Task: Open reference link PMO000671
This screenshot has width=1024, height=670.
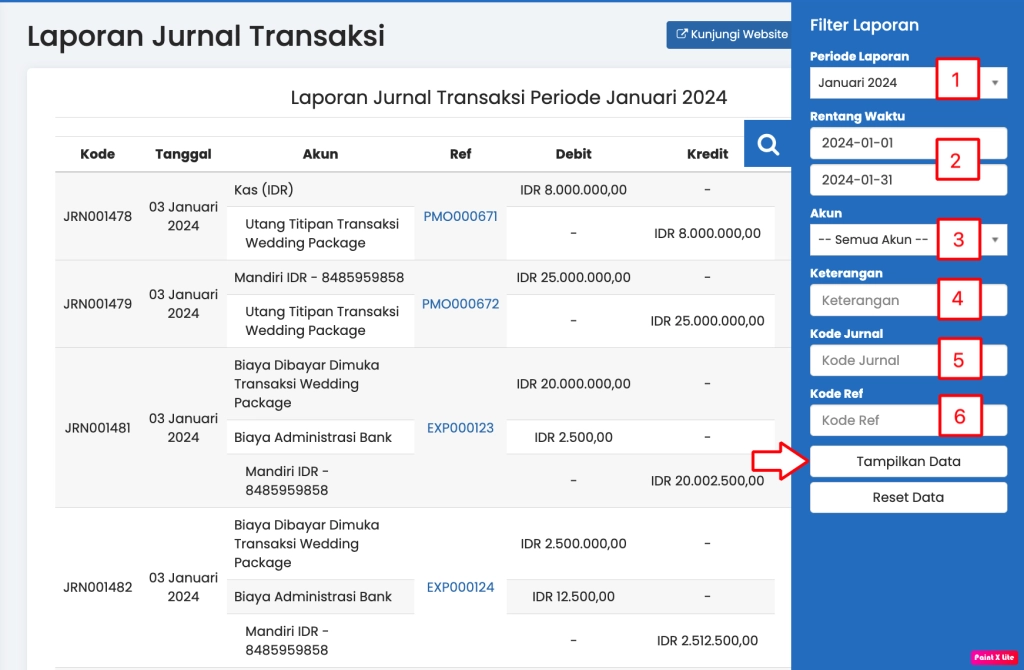Action: coord(460,216)
